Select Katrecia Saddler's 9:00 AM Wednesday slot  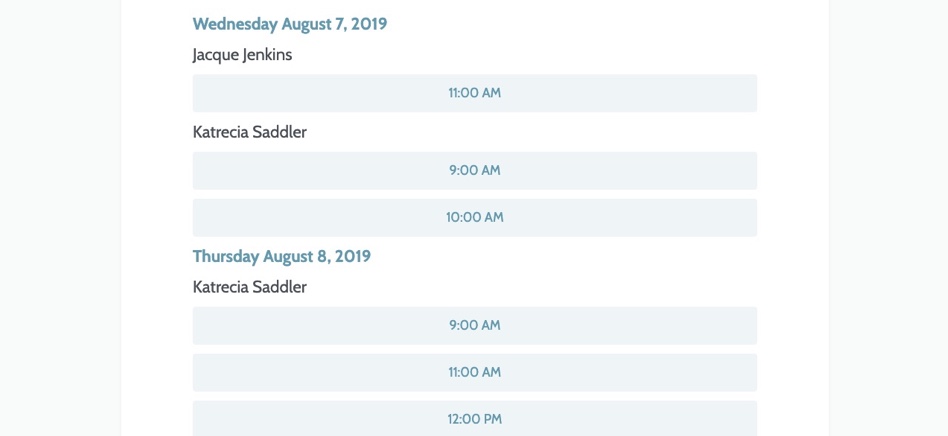coord(475,171)
